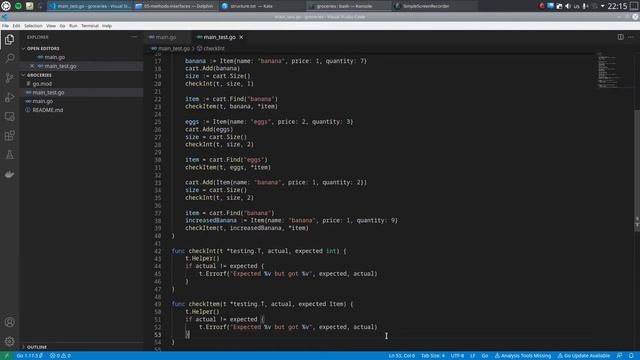This screenshot has width=640, height=360.
Task: Open the Run menu
Action: point(73,26)
